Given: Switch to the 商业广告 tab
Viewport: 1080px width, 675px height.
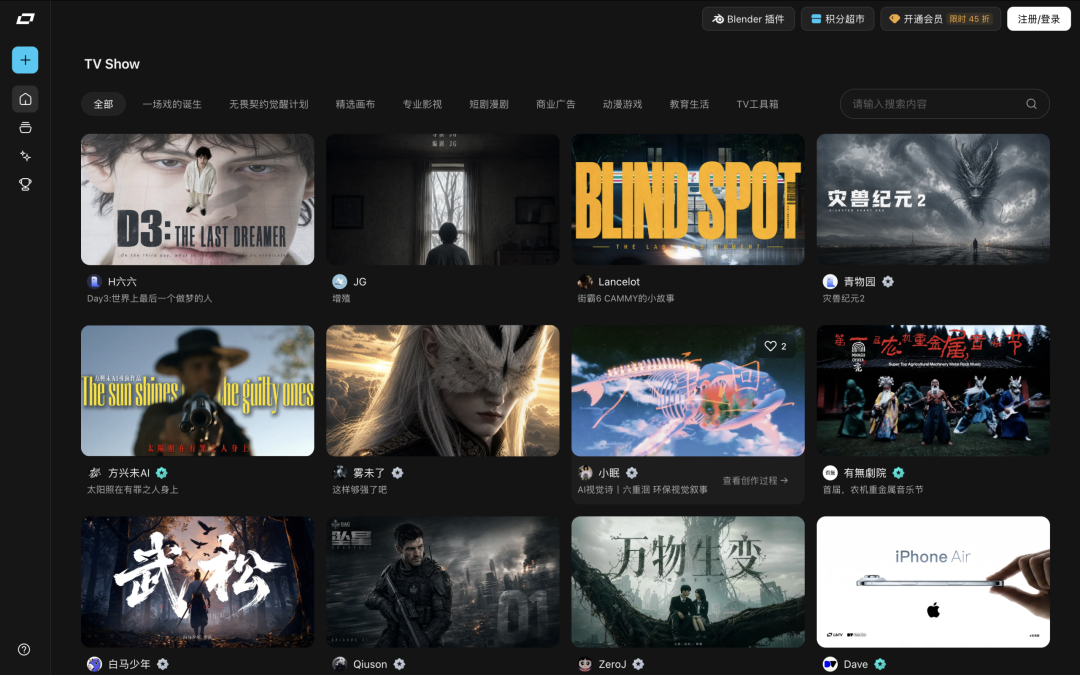Looking at the screenshot, I should (556, 104).
